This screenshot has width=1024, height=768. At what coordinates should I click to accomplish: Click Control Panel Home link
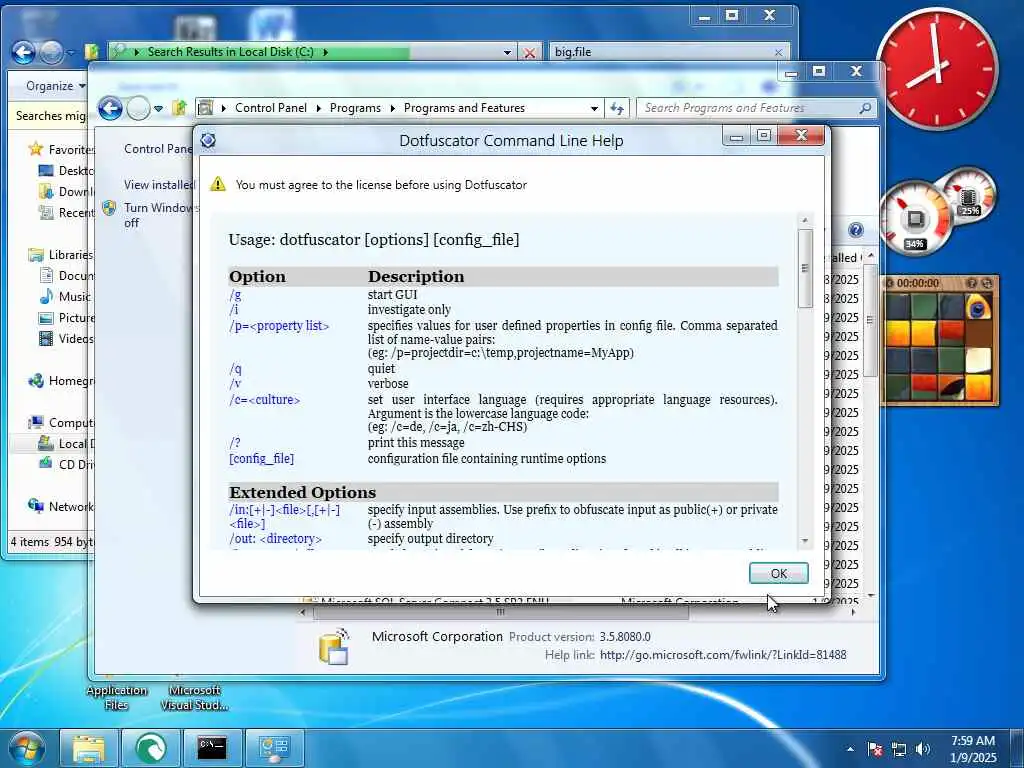click(x=158, y=149)
